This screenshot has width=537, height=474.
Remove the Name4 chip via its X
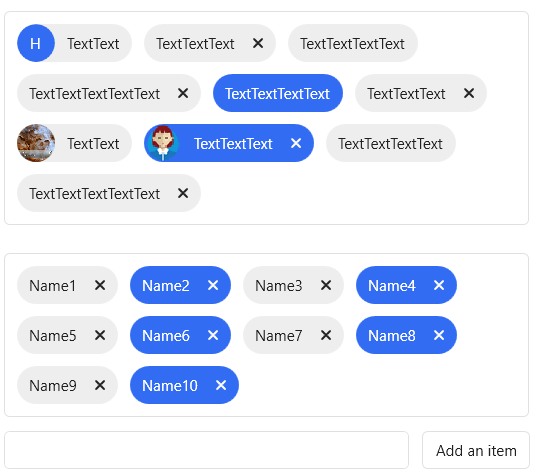tap(439, 285)
